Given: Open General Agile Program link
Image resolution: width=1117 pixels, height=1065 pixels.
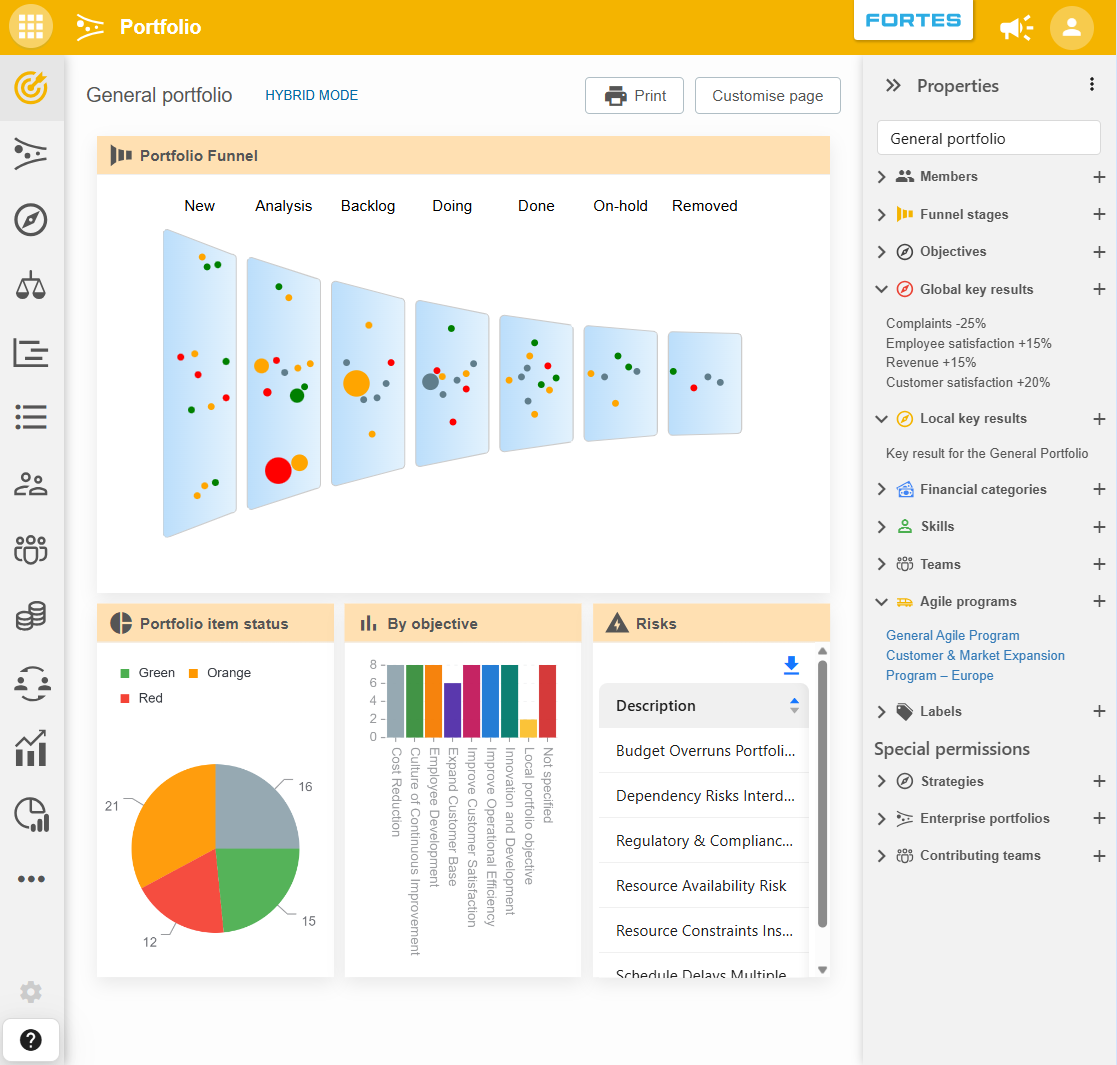Looking at the screenshot, I should click(952, 635).
